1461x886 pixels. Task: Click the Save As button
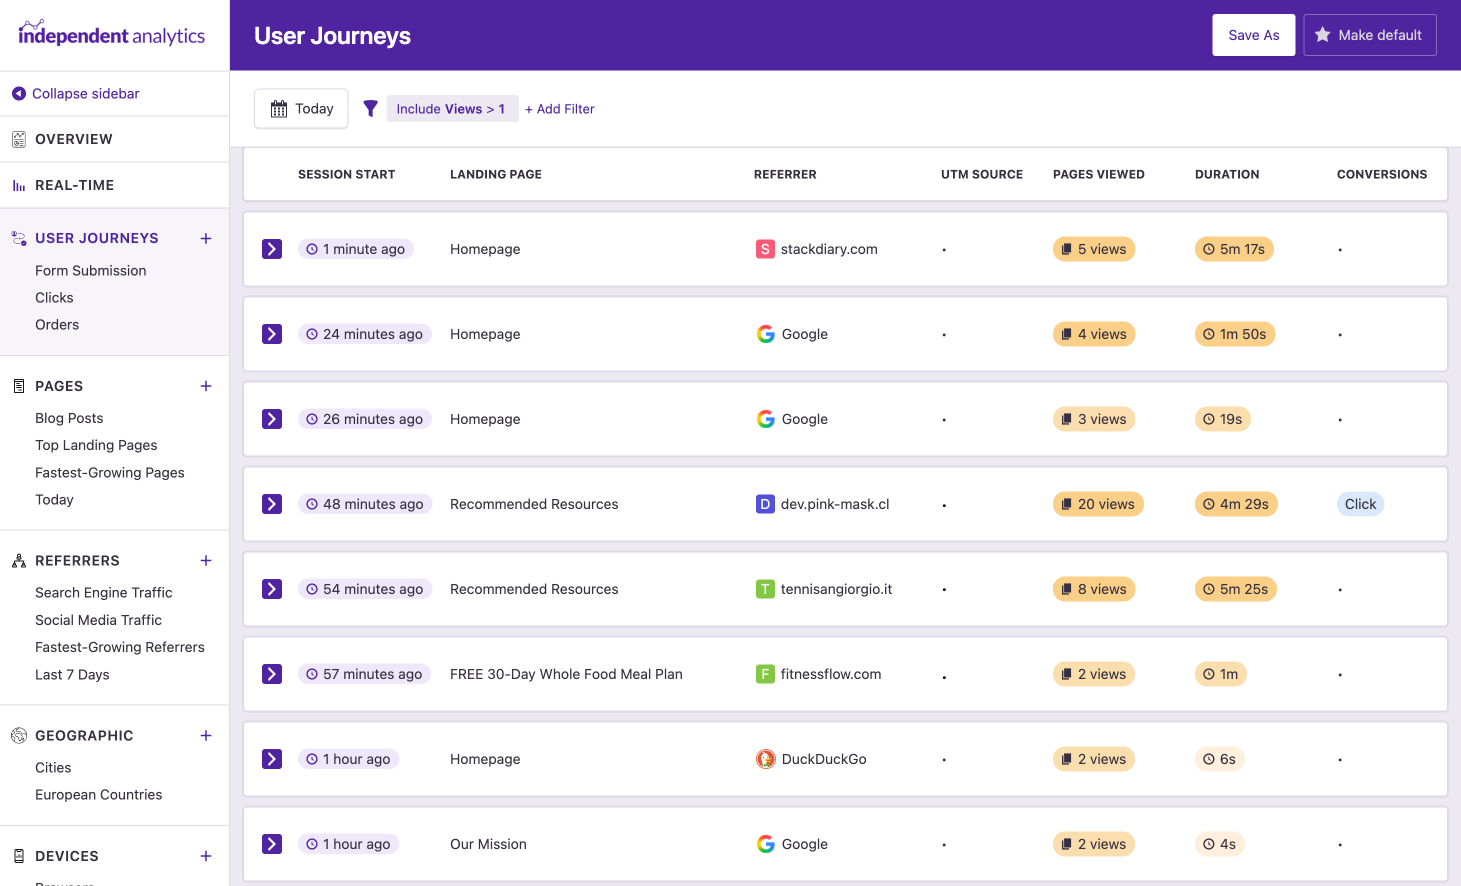[1253, 34]
